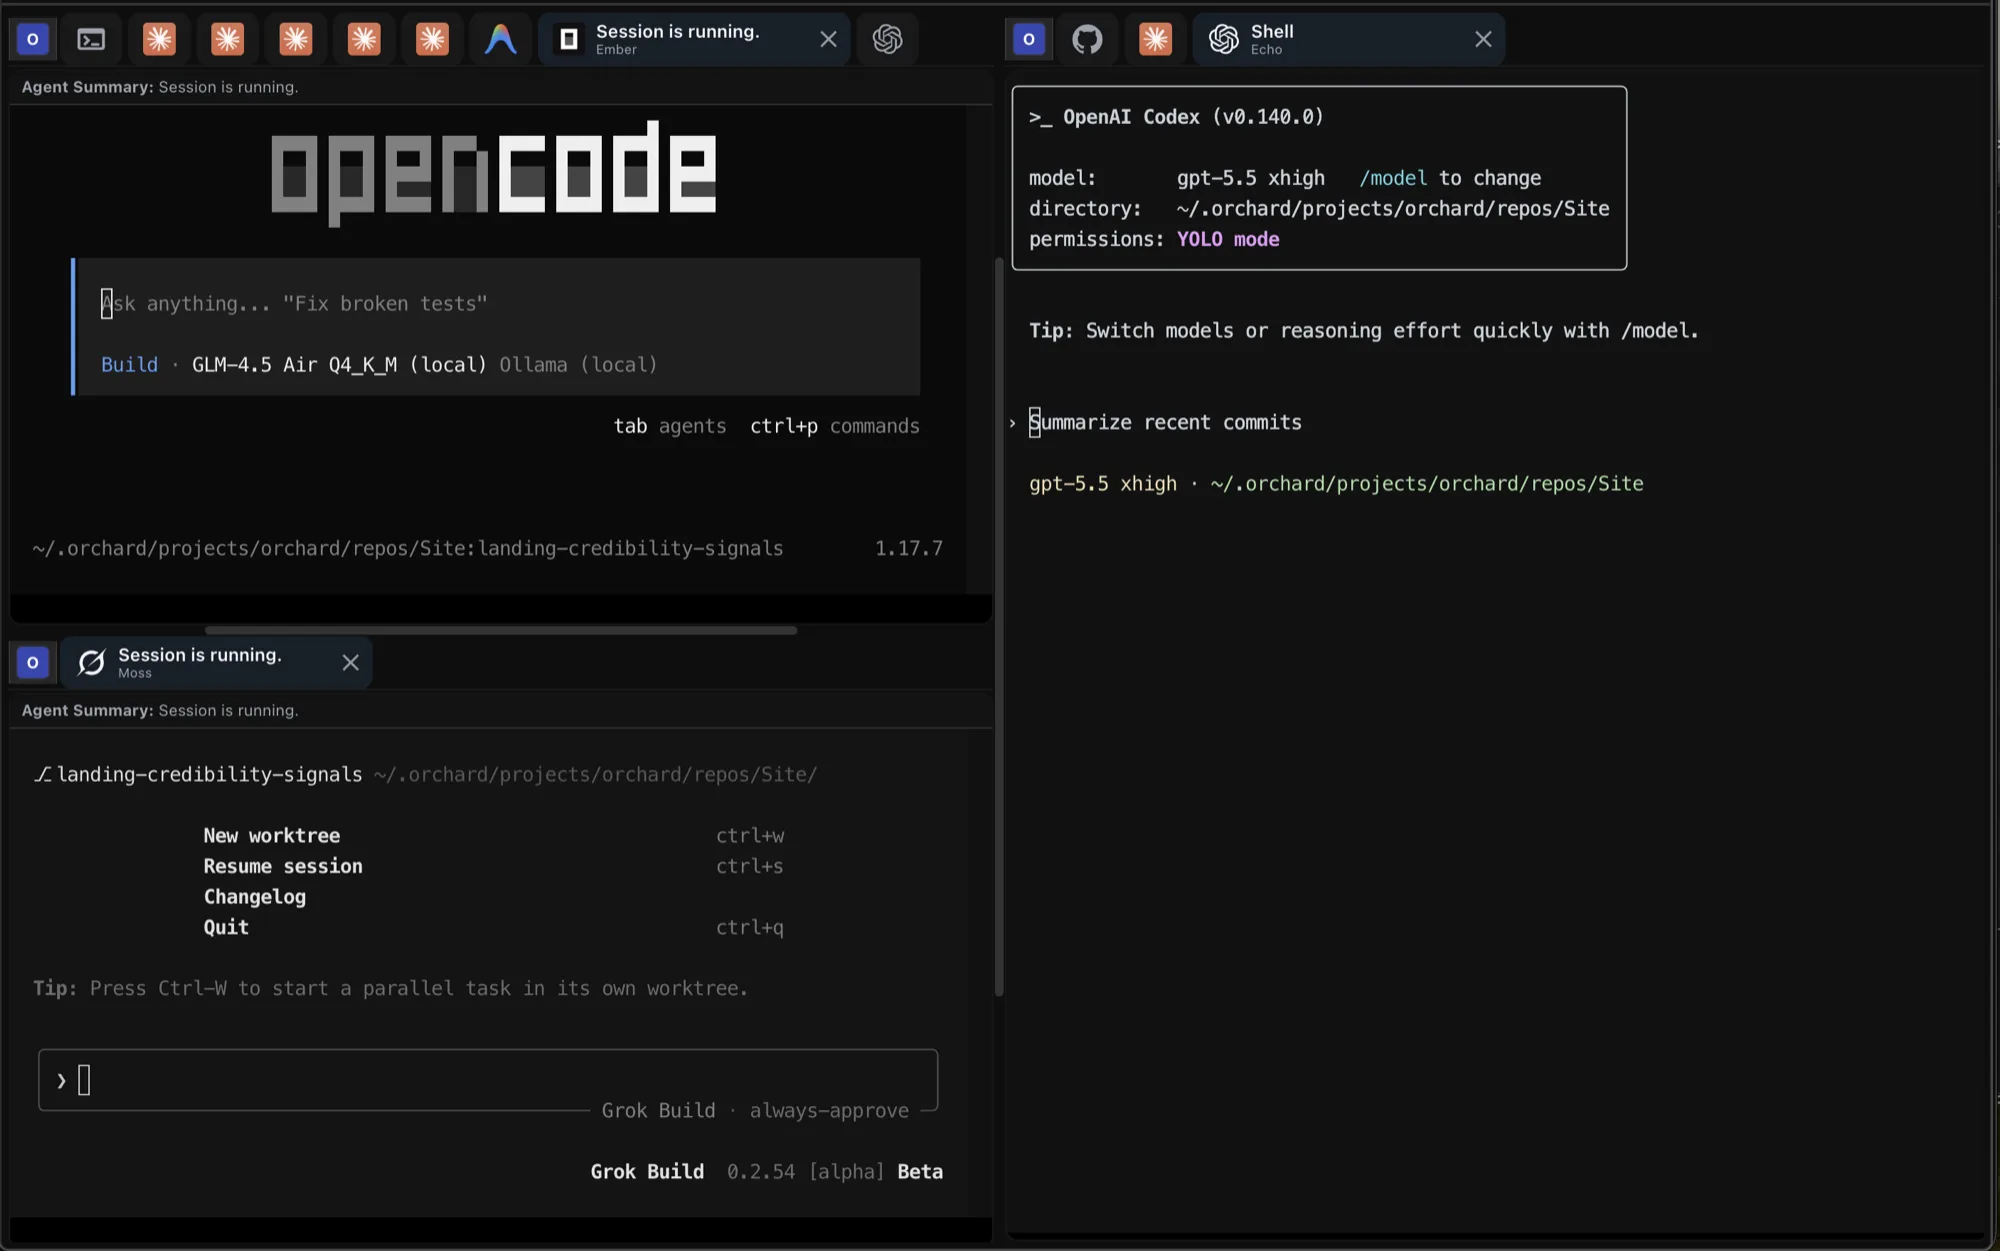Select the Claude tab beside the GitHub icon
Screen dimensions: 2000x1251
pos(1155,39)
